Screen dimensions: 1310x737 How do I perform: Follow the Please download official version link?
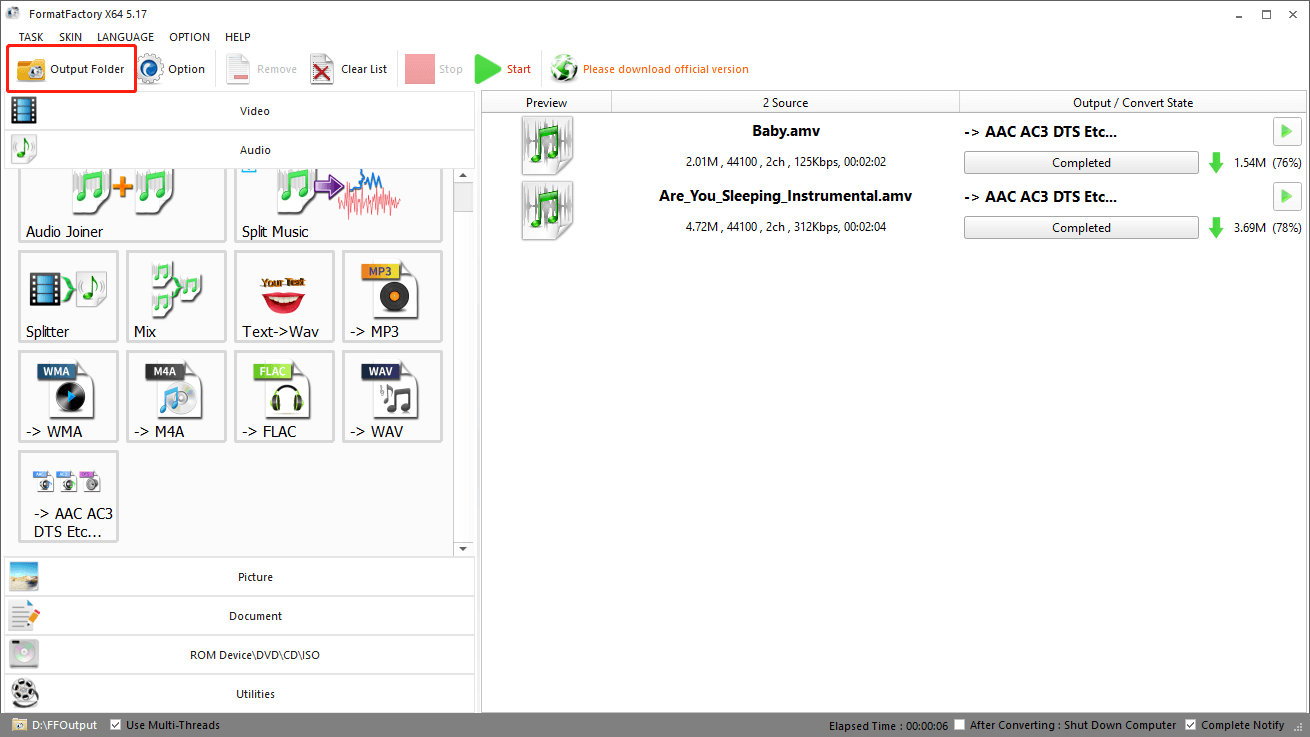(x=665, y=69)
